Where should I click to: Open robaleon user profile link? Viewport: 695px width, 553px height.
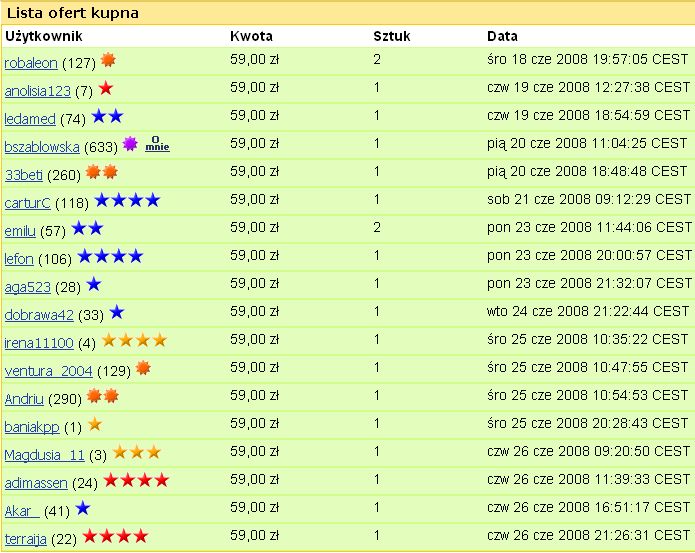coord(31,63)
